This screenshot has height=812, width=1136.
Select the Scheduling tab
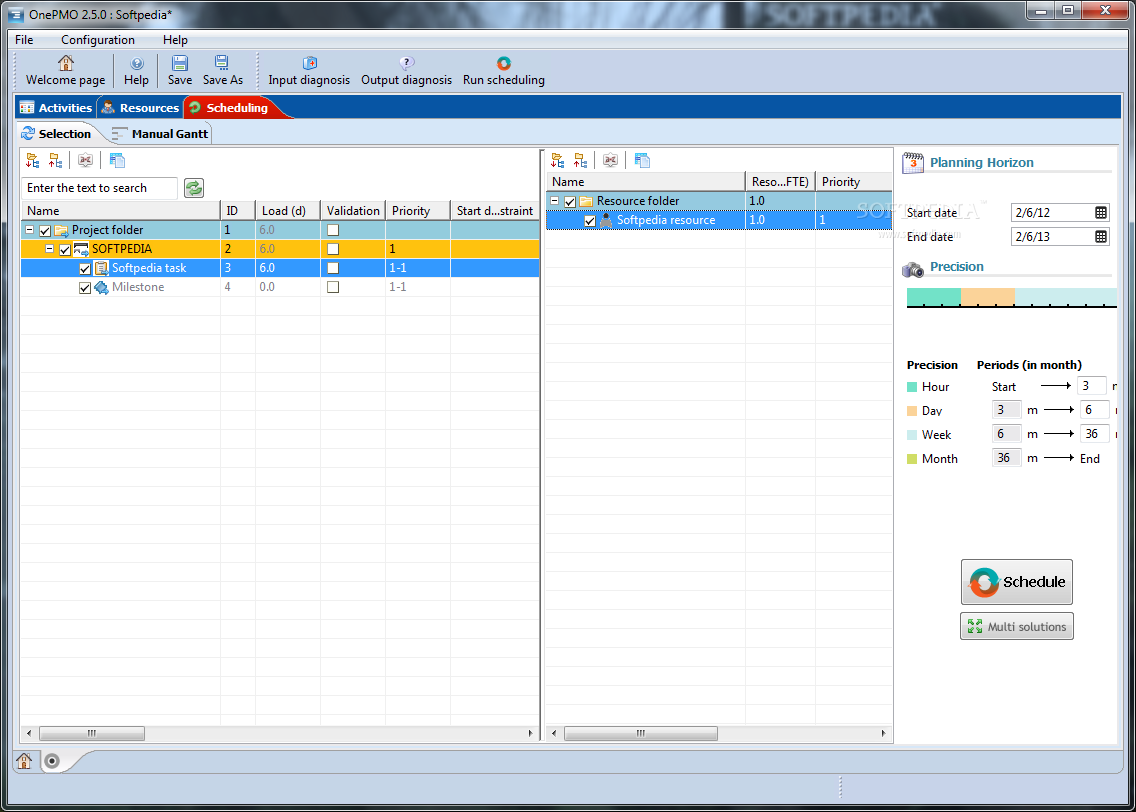(x=230, y=108)
